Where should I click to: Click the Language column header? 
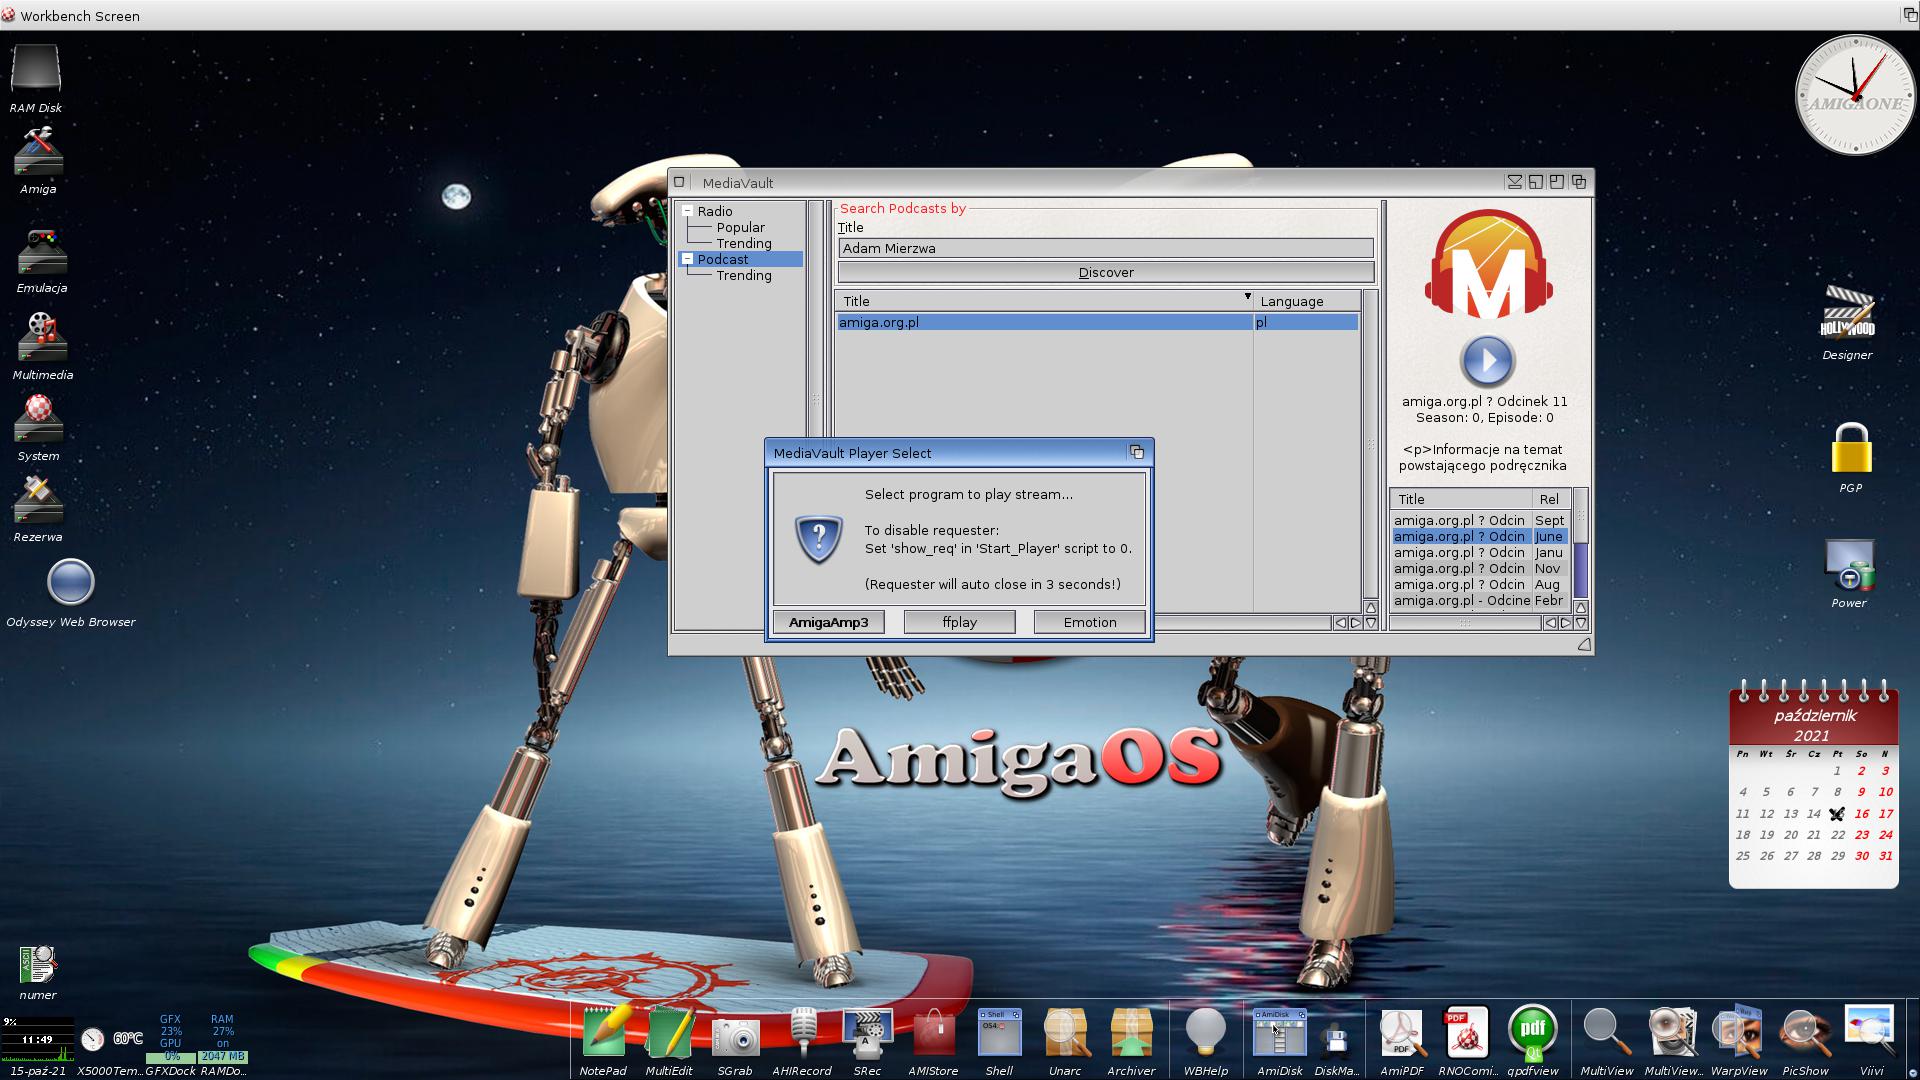coord(1306,301)
